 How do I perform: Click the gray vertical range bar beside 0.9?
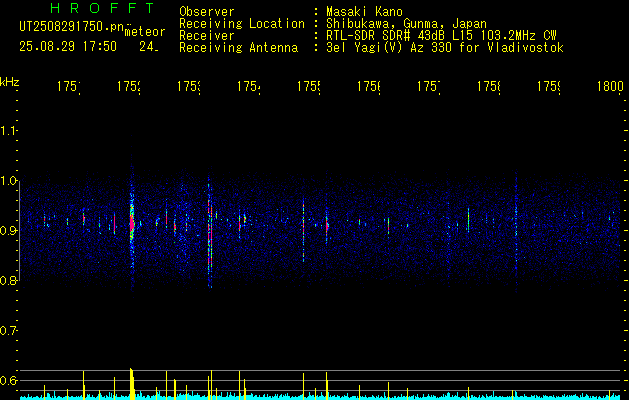click(x=19, y=230)
